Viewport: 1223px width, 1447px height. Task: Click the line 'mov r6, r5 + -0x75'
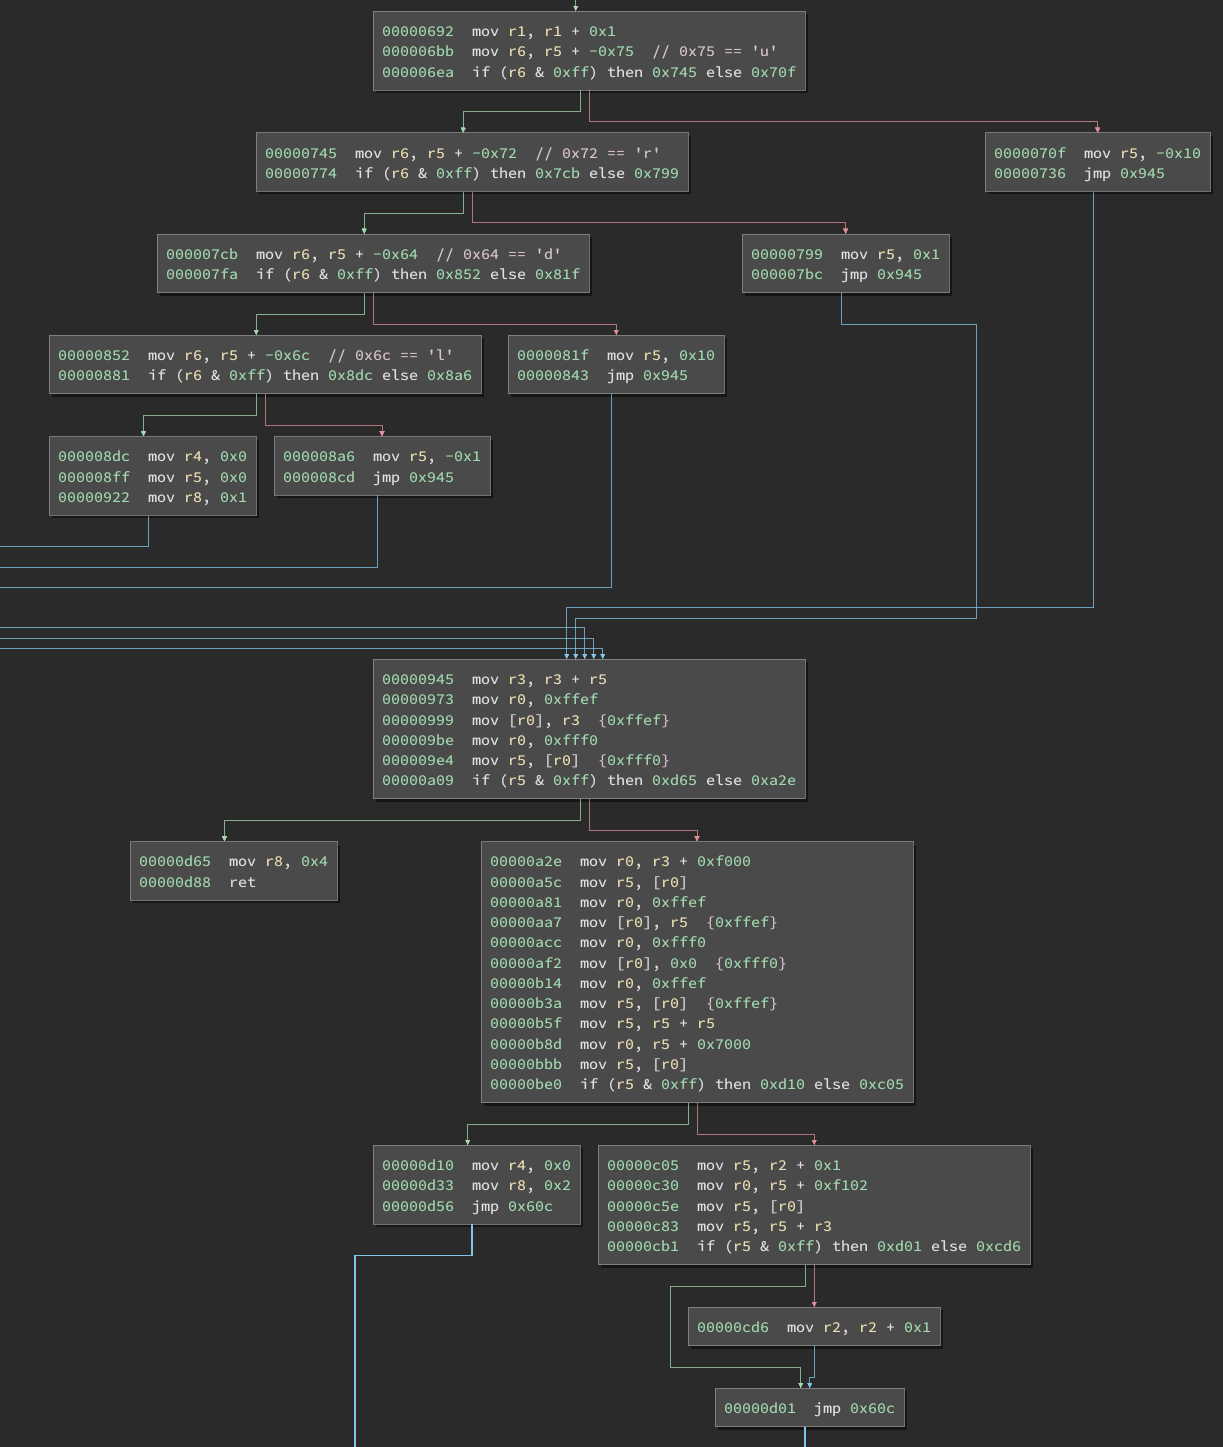553,51
